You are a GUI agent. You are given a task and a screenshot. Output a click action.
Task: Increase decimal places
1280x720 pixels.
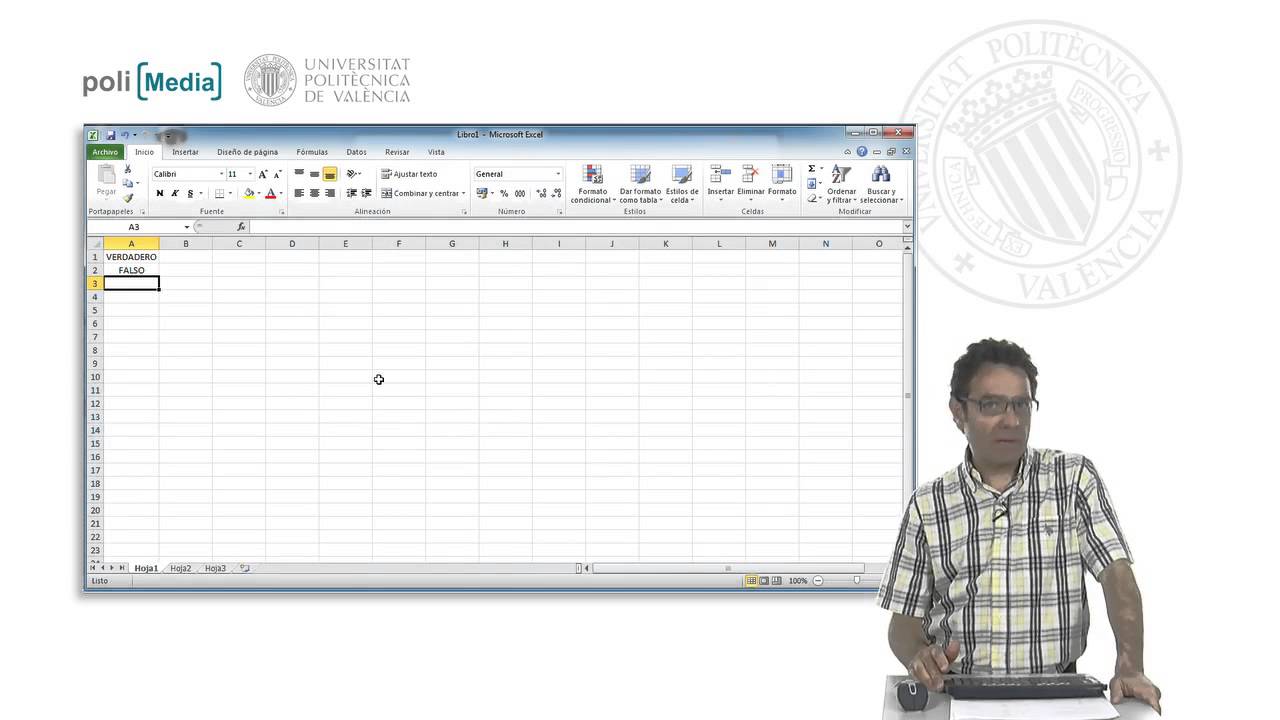[x=542, y=193]
